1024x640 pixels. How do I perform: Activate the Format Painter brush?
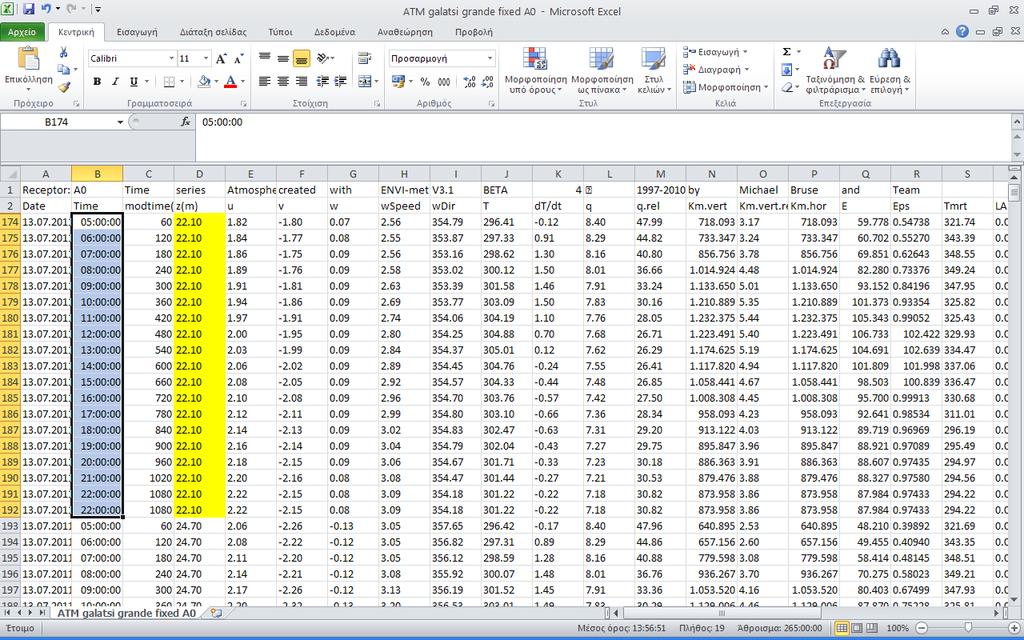(63, 86)
